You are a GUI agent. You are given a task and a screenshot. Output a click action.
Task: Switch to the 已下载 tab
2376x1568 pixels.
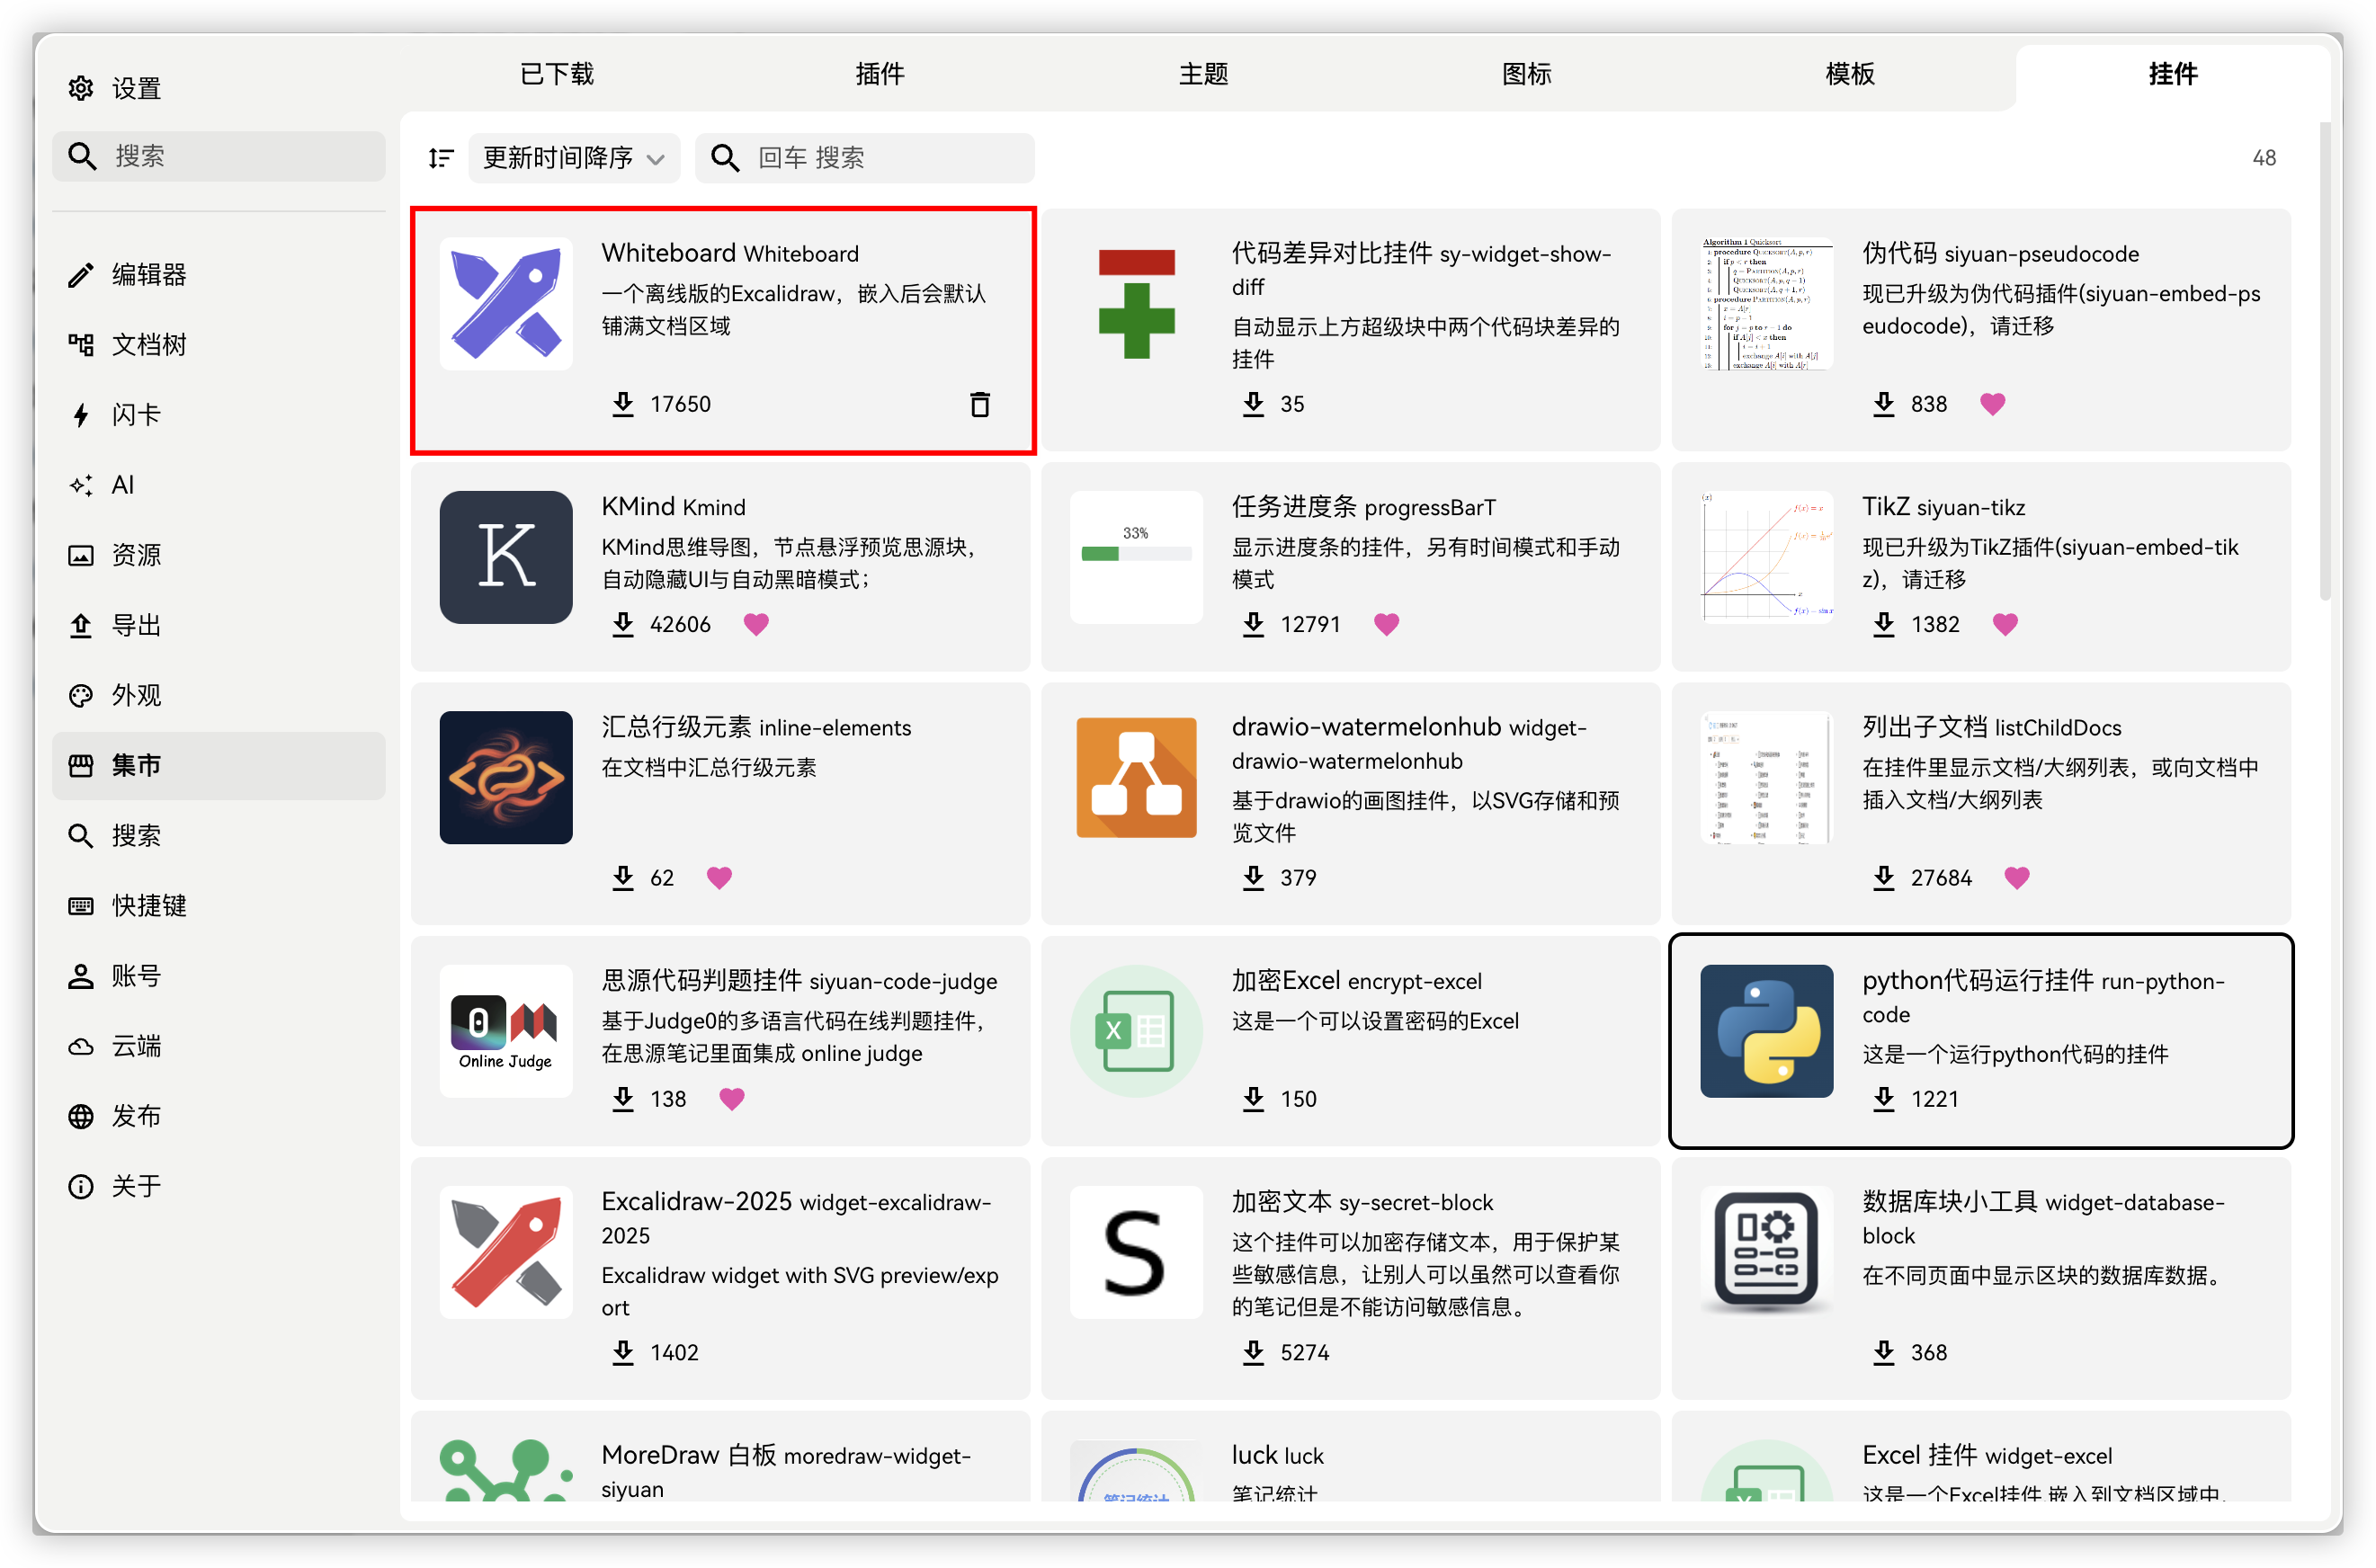(x=557, y=74)
